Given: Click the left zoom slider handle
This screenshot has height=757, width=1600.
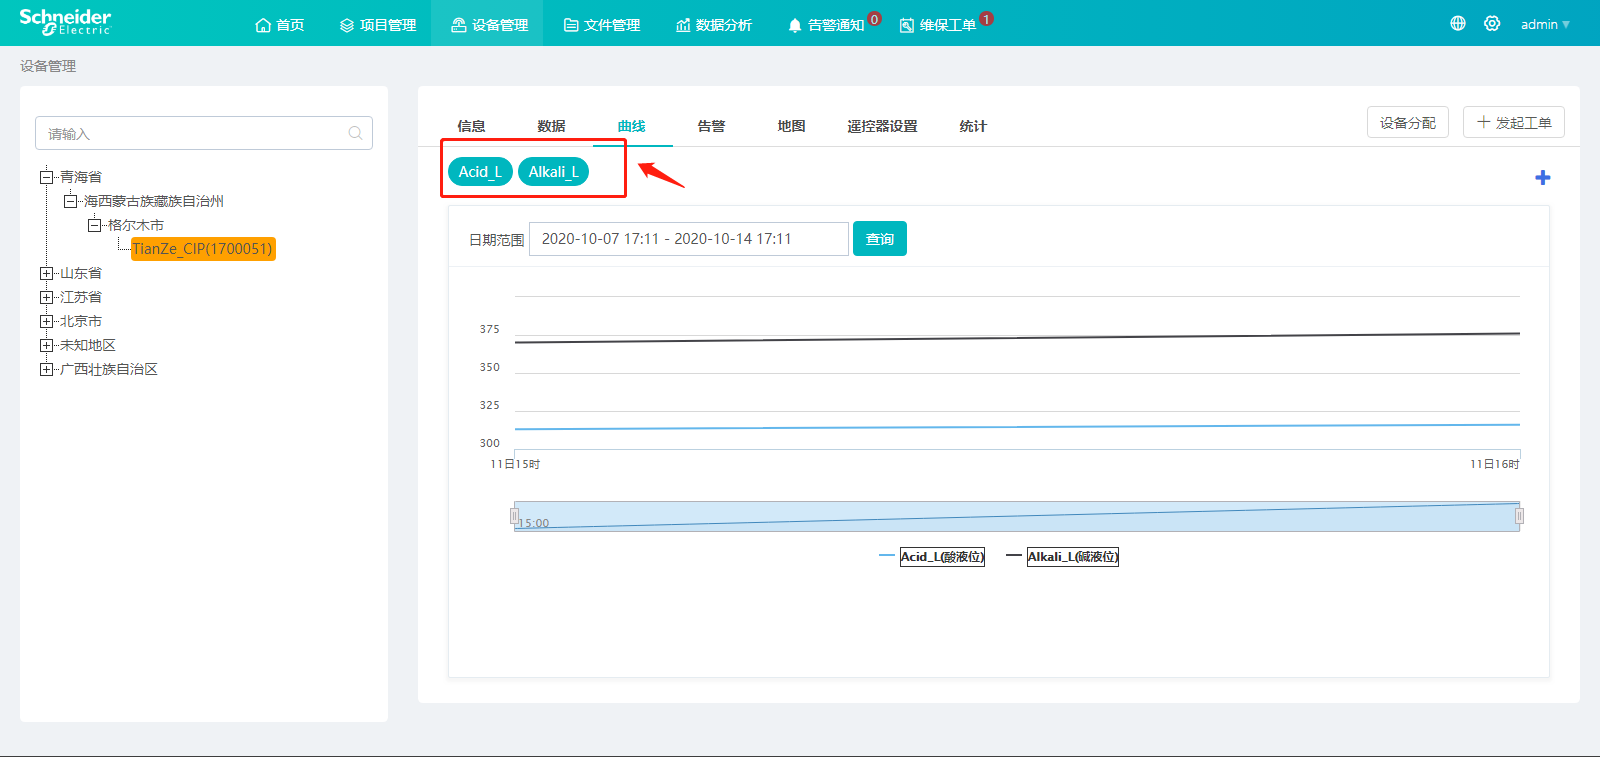Looking at the screenshot, I should (514, 516).
